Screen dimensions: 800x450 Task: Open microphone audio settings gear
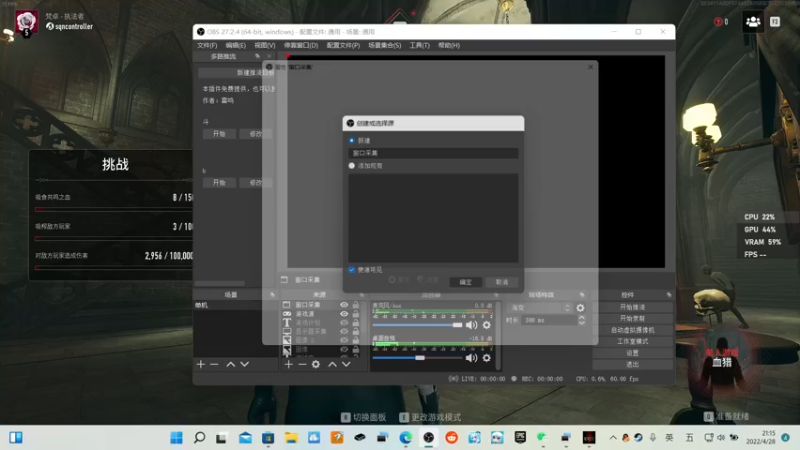(487, 325)
